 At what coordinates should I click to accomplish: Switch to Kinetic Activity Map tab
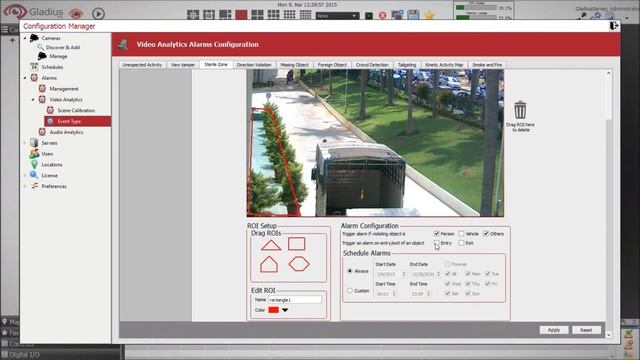(444, 65)
